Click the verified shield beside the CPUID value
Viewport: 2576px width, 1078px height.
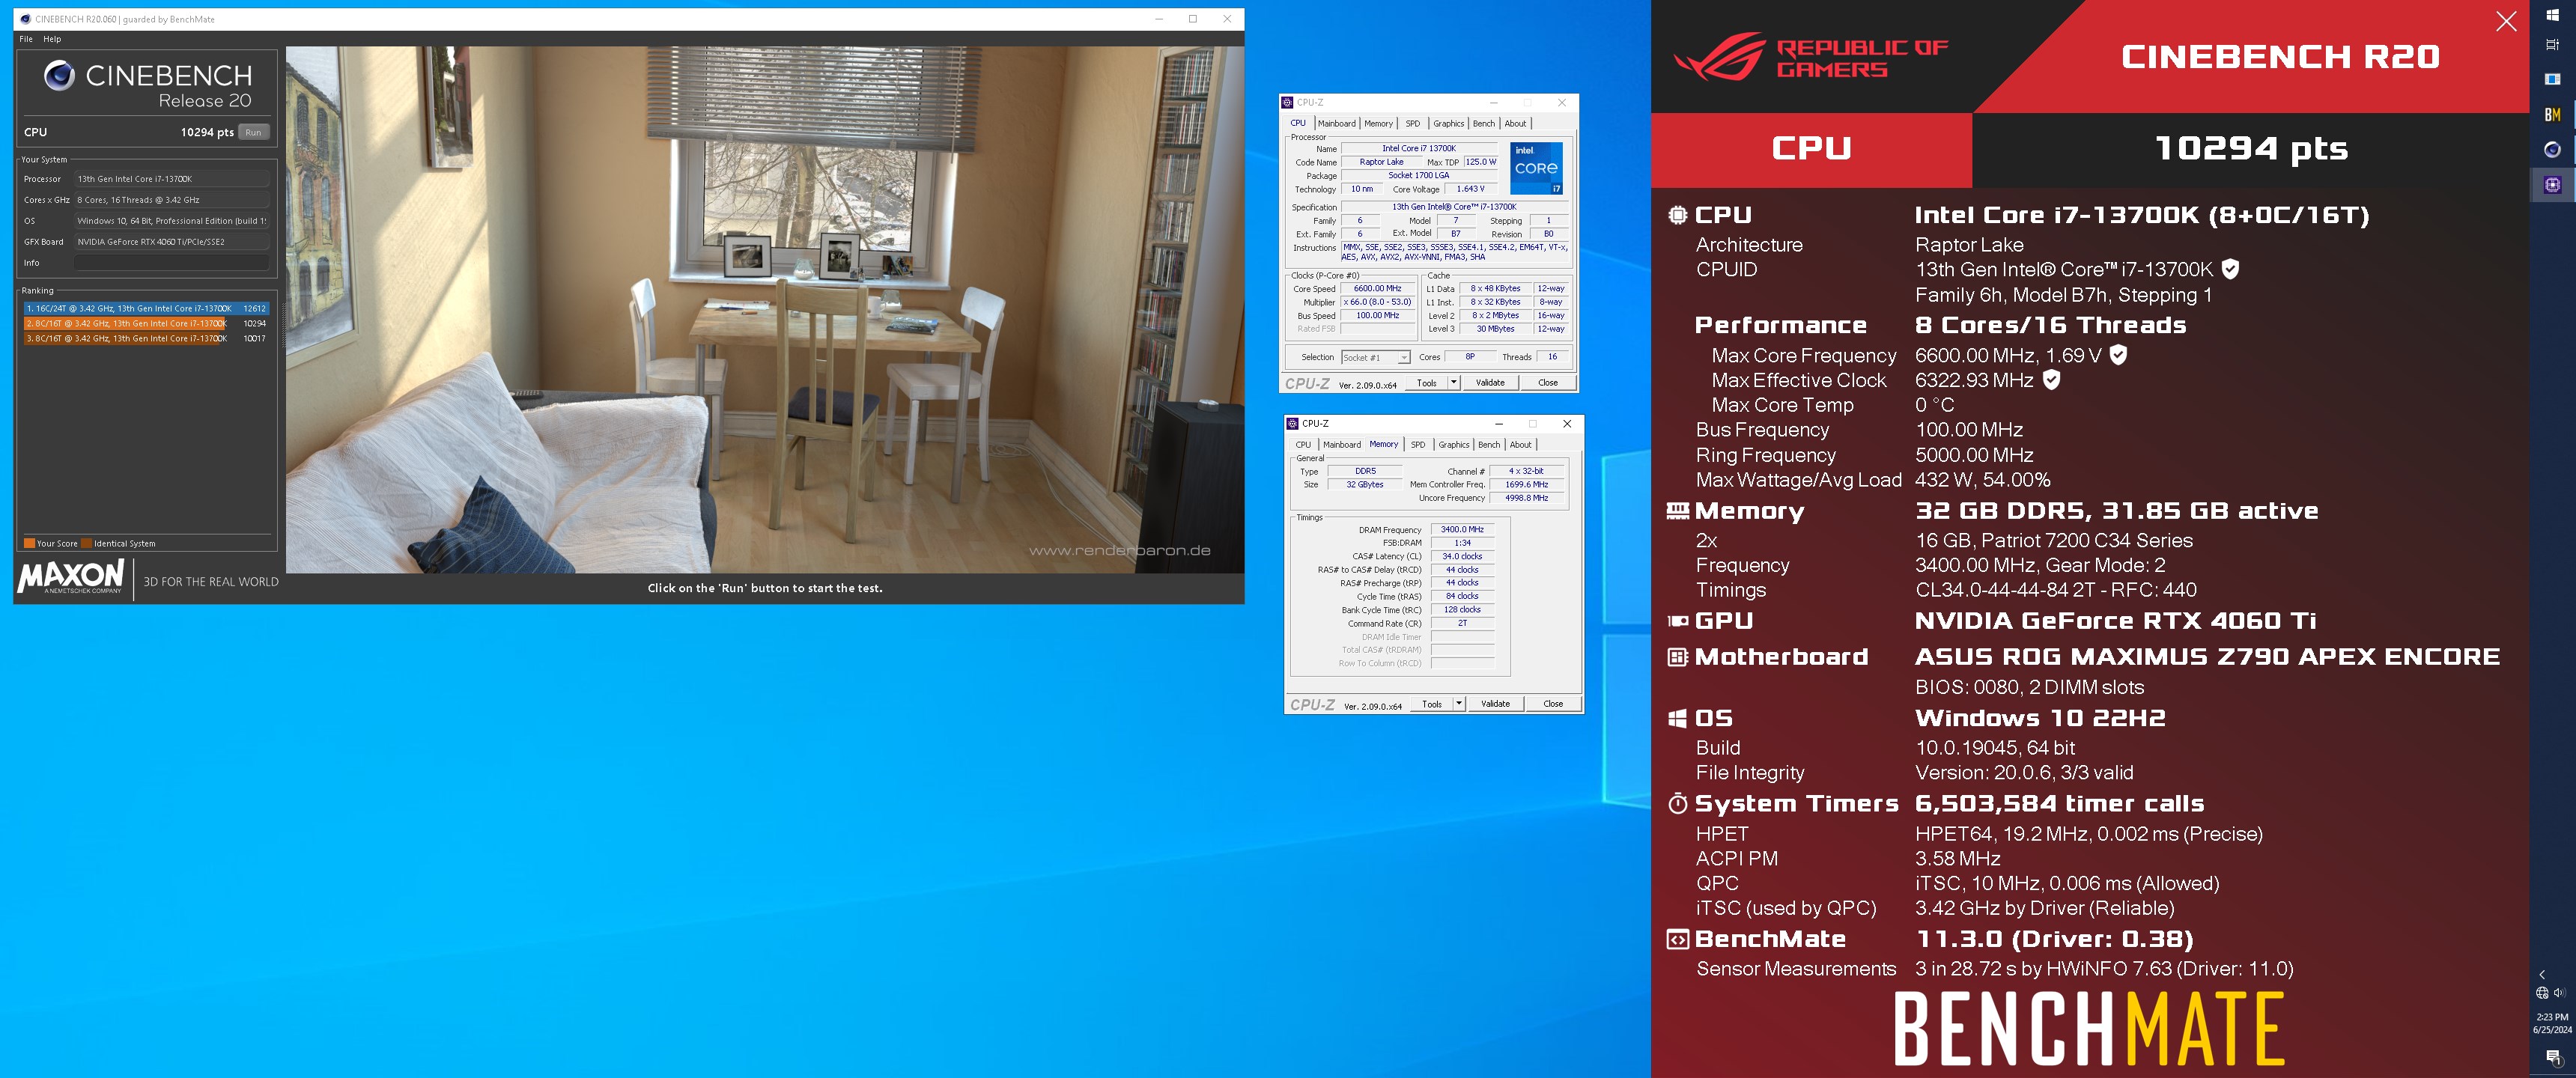point(2230,269)
